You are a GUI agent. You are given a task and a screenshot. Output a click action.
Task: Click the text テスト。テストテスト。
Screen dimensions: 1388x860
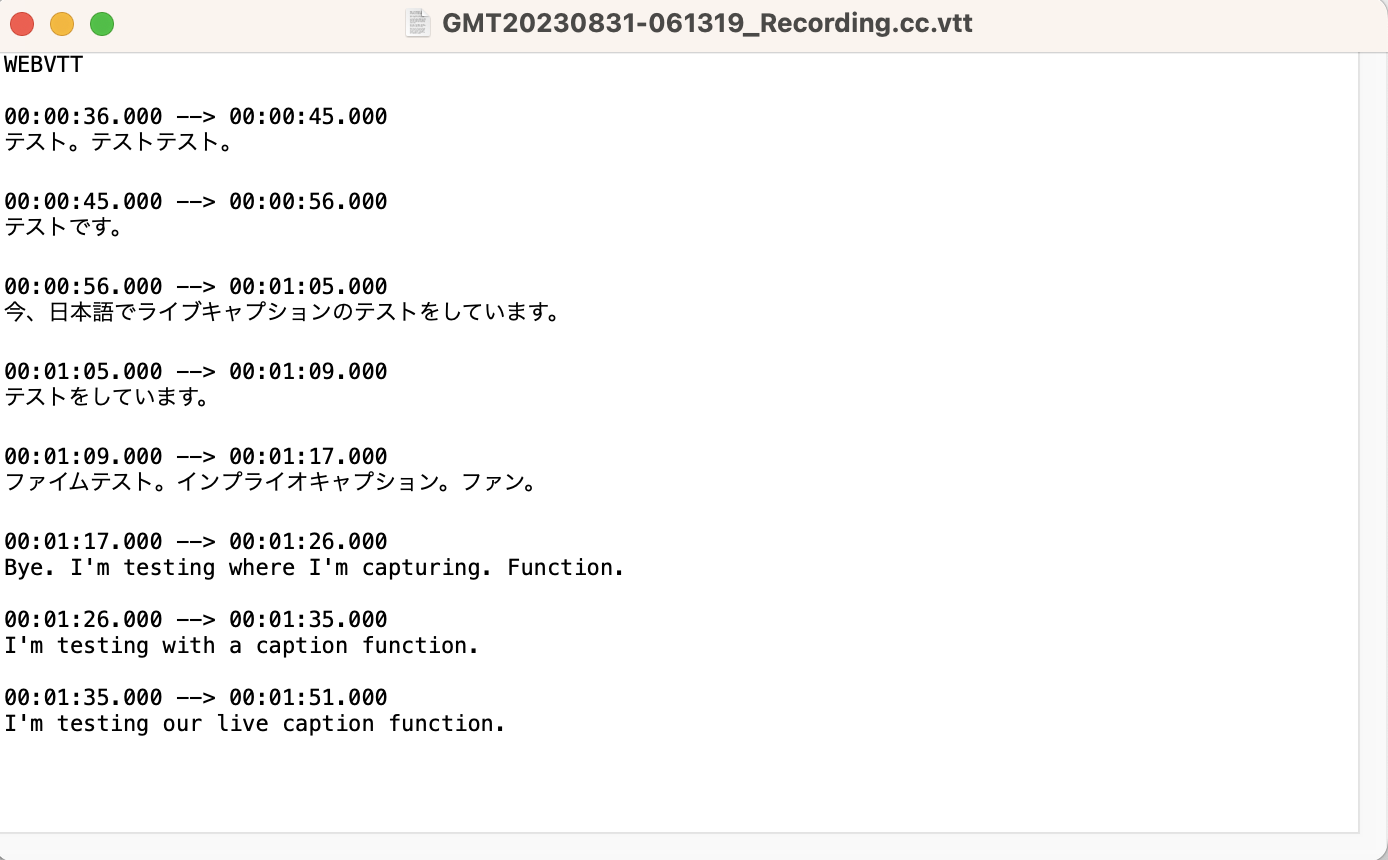tap(119, 142)
